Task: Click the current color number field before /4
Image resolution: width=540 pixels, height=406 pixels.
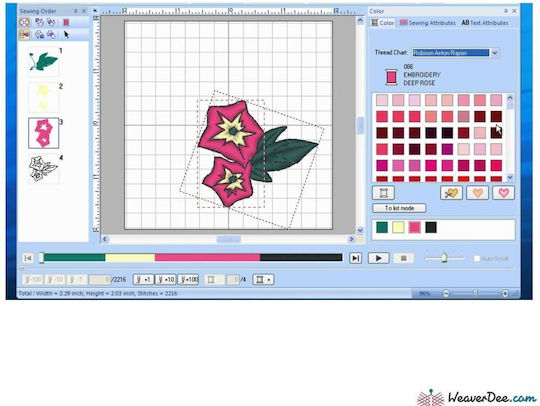Action: point(233,279)
